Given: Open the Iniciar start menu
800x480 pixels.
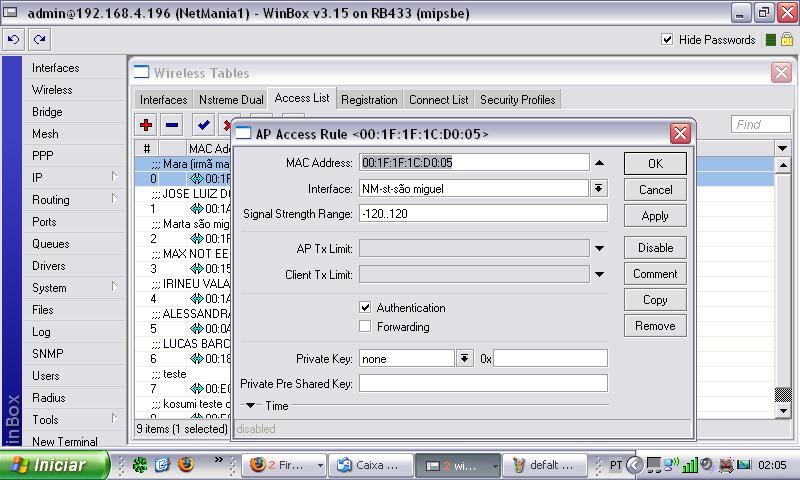Looking at the screenshot, I should tap(54, 465).
